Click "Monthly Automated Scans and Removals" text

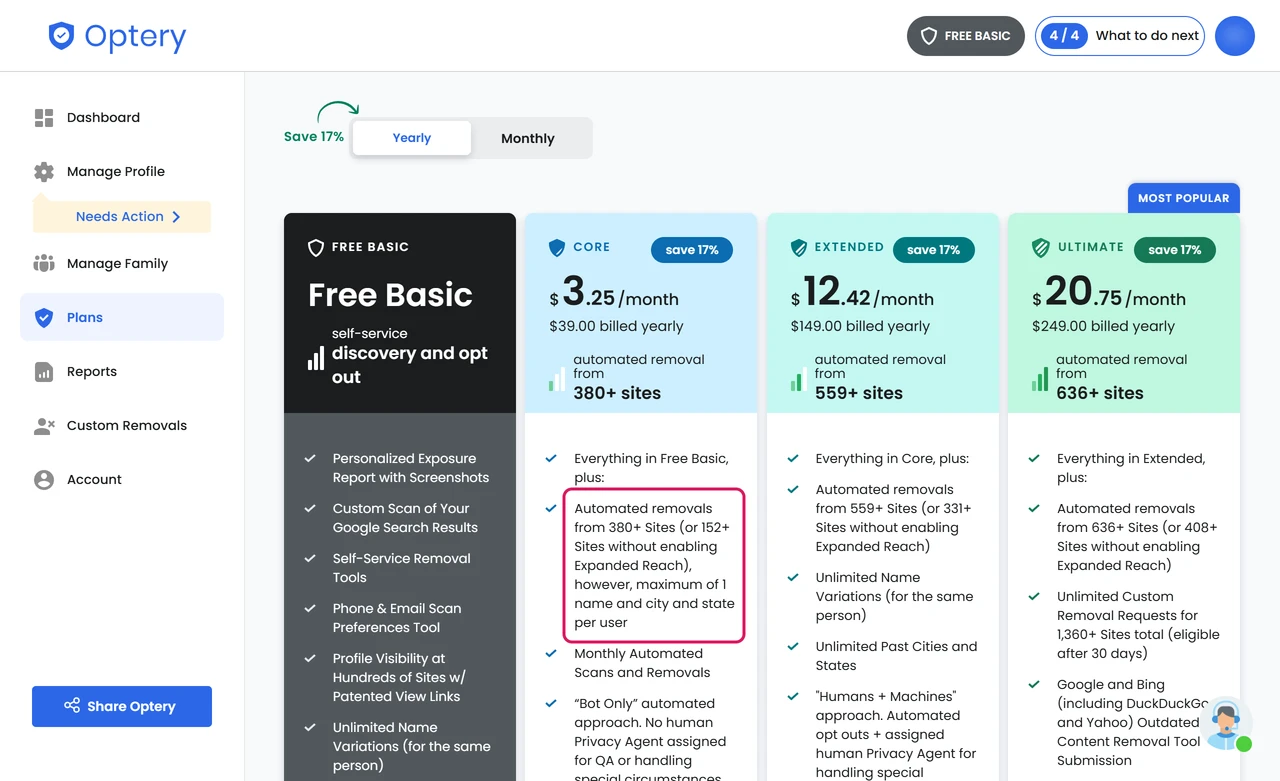click(x=642, y=663)
